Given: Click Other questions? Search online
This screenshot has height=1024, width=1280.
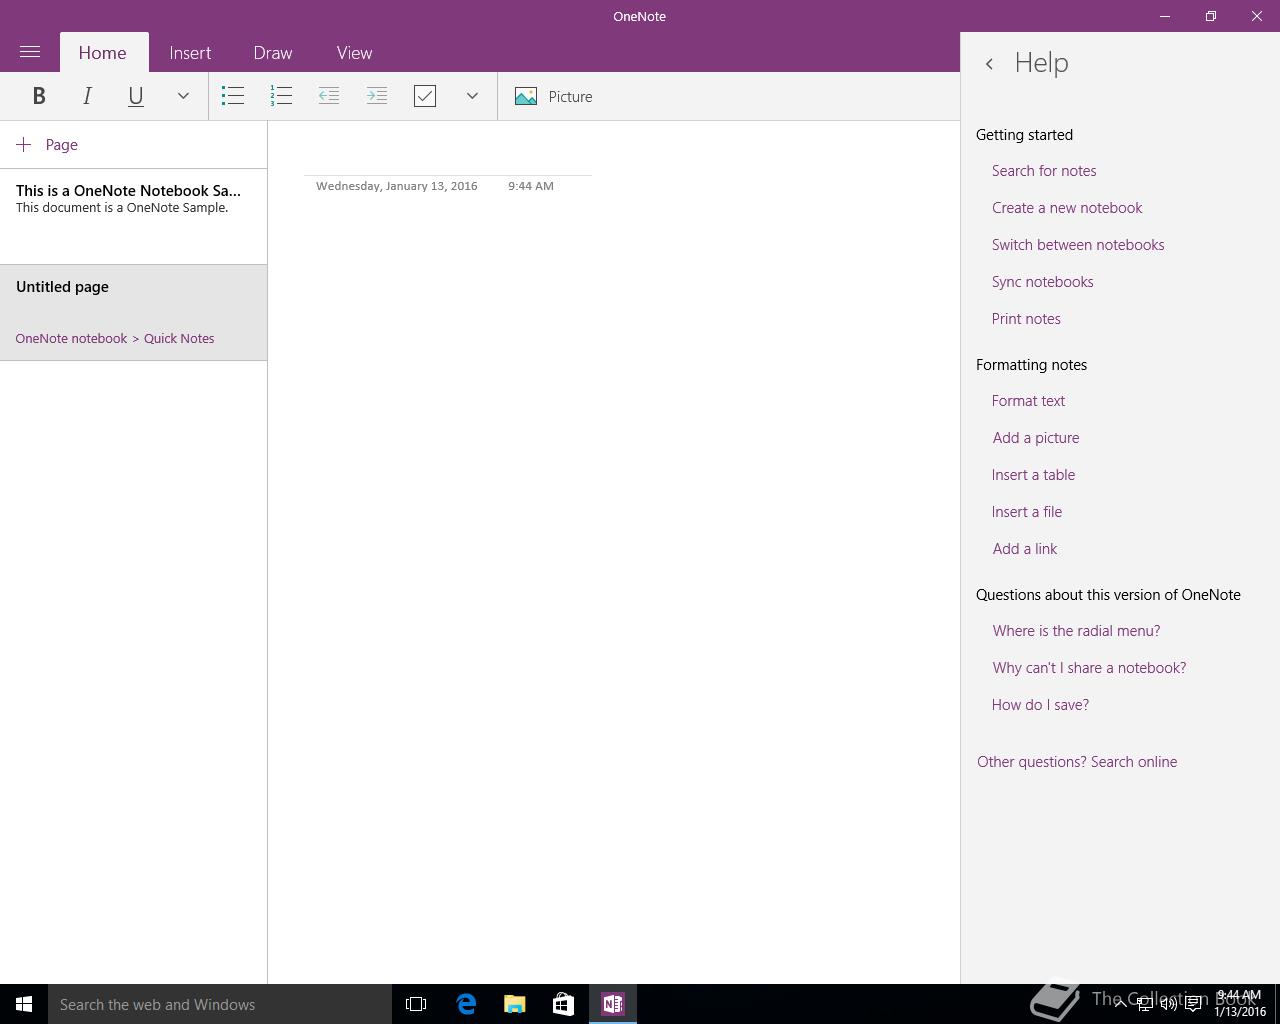Looking at the screenshot, I should pyautogui.click(x=1077, y=762).
